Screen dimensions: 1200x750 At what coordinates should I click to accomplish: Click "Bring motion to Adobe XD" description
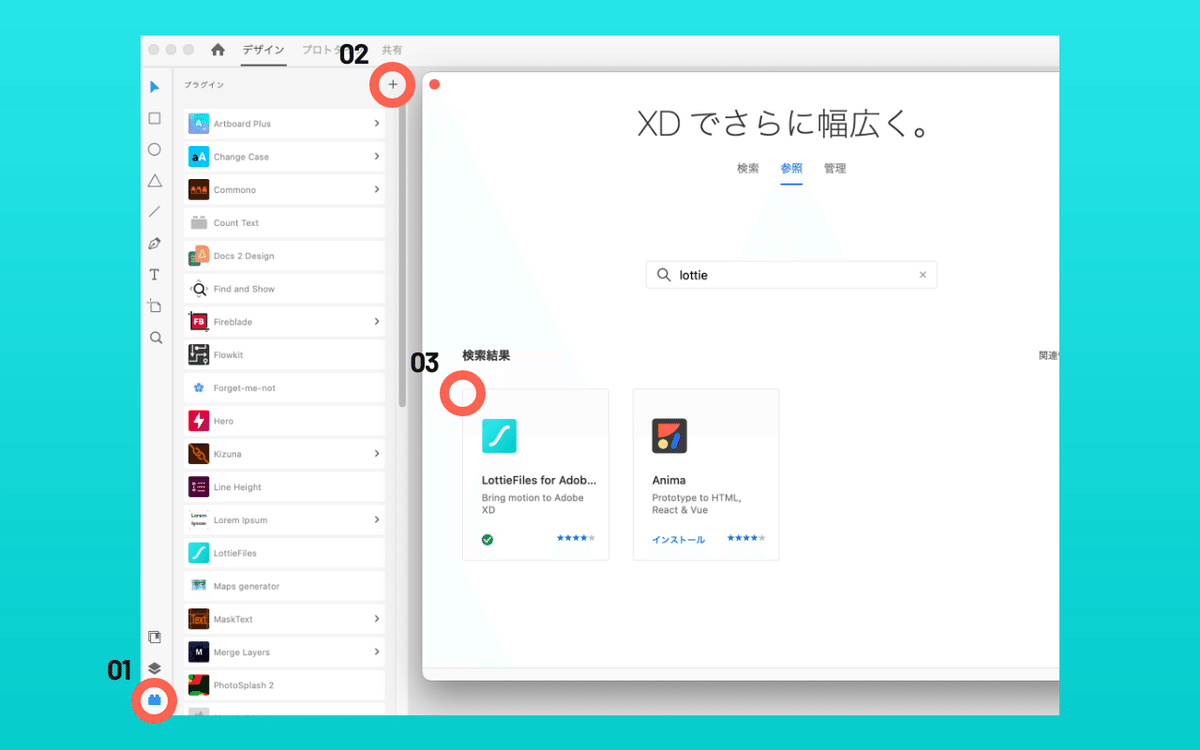pyautogui.click(x=533, y=504)
